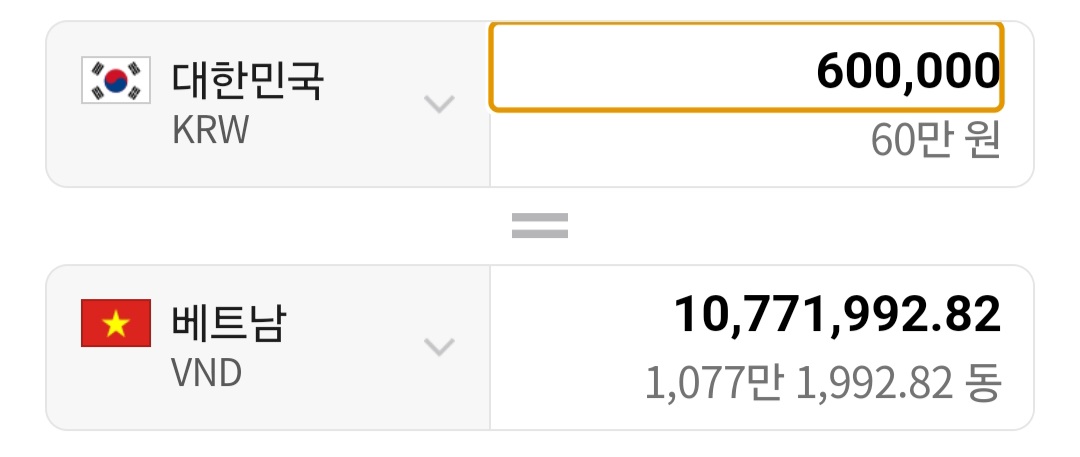Click the 10,771,992.82 converted amount field
This screenshot has height=457, width=1080.
[836, 315]
